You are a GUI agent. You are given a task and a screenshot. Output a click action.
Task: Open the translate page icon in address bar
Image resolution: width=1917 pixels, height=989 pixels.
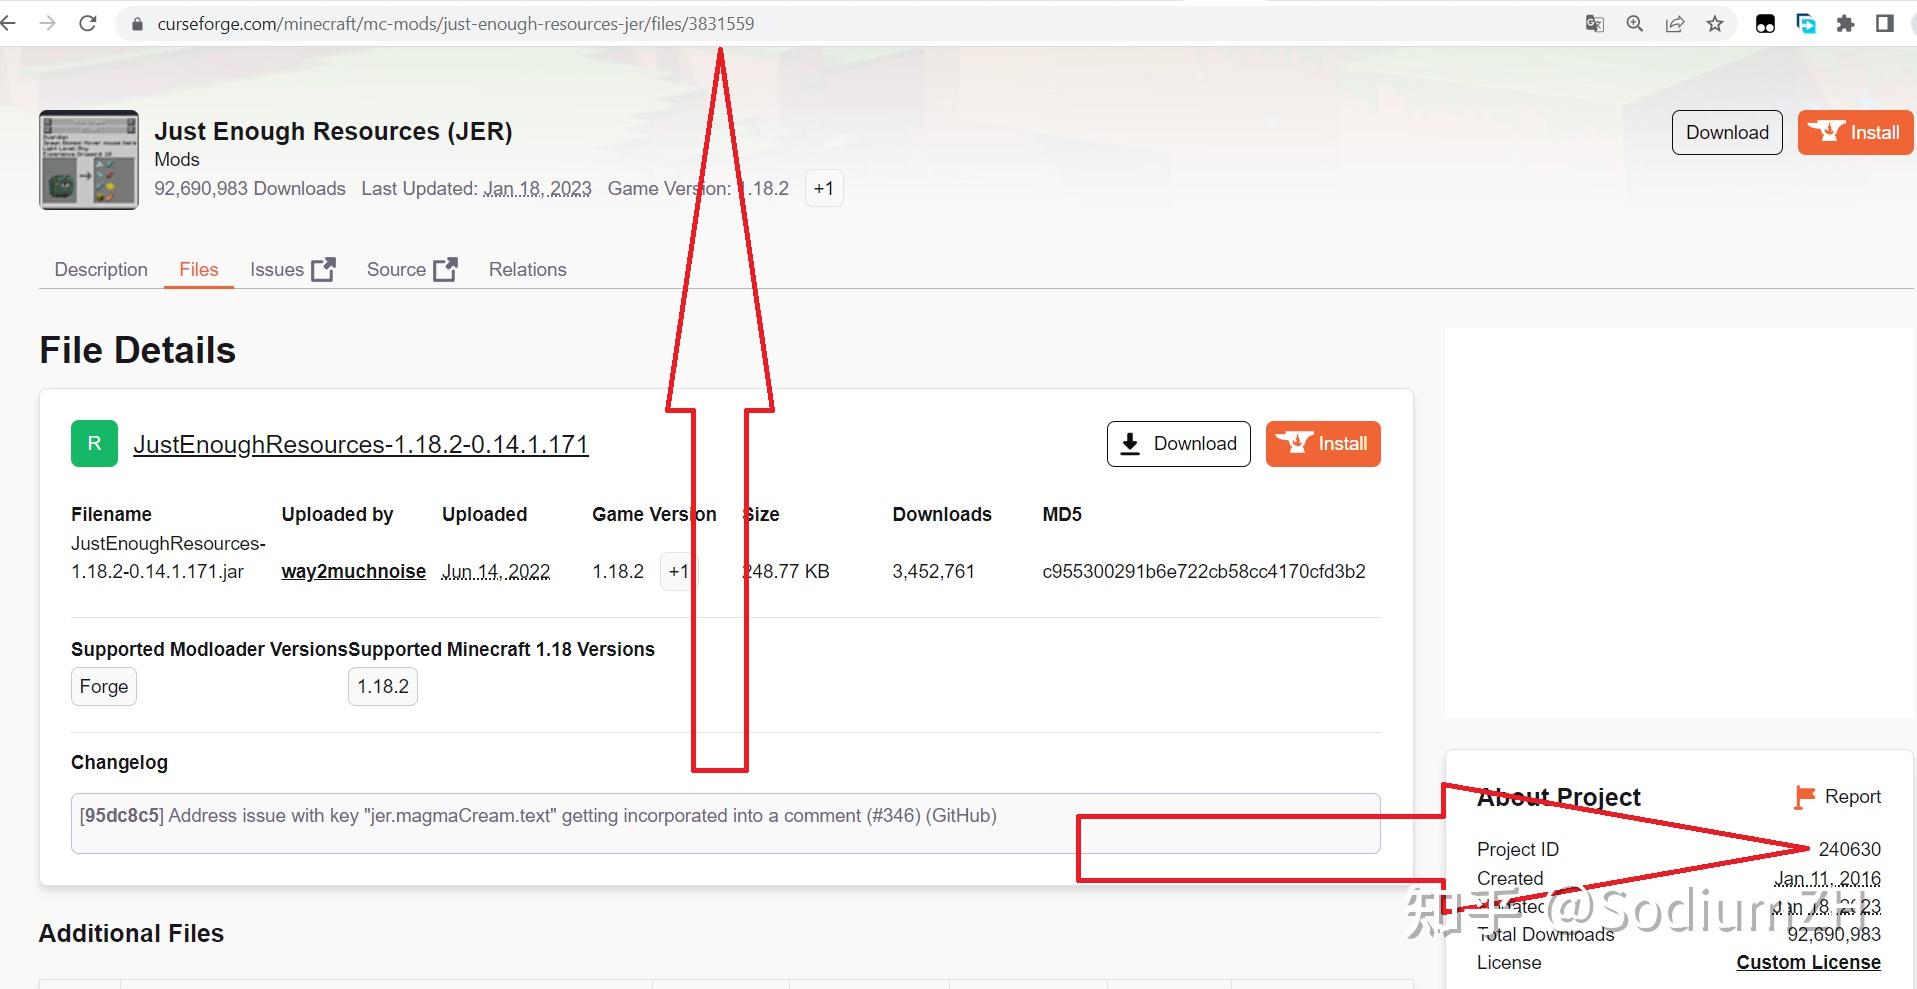pyautogui.click(x=1595, y=24)
